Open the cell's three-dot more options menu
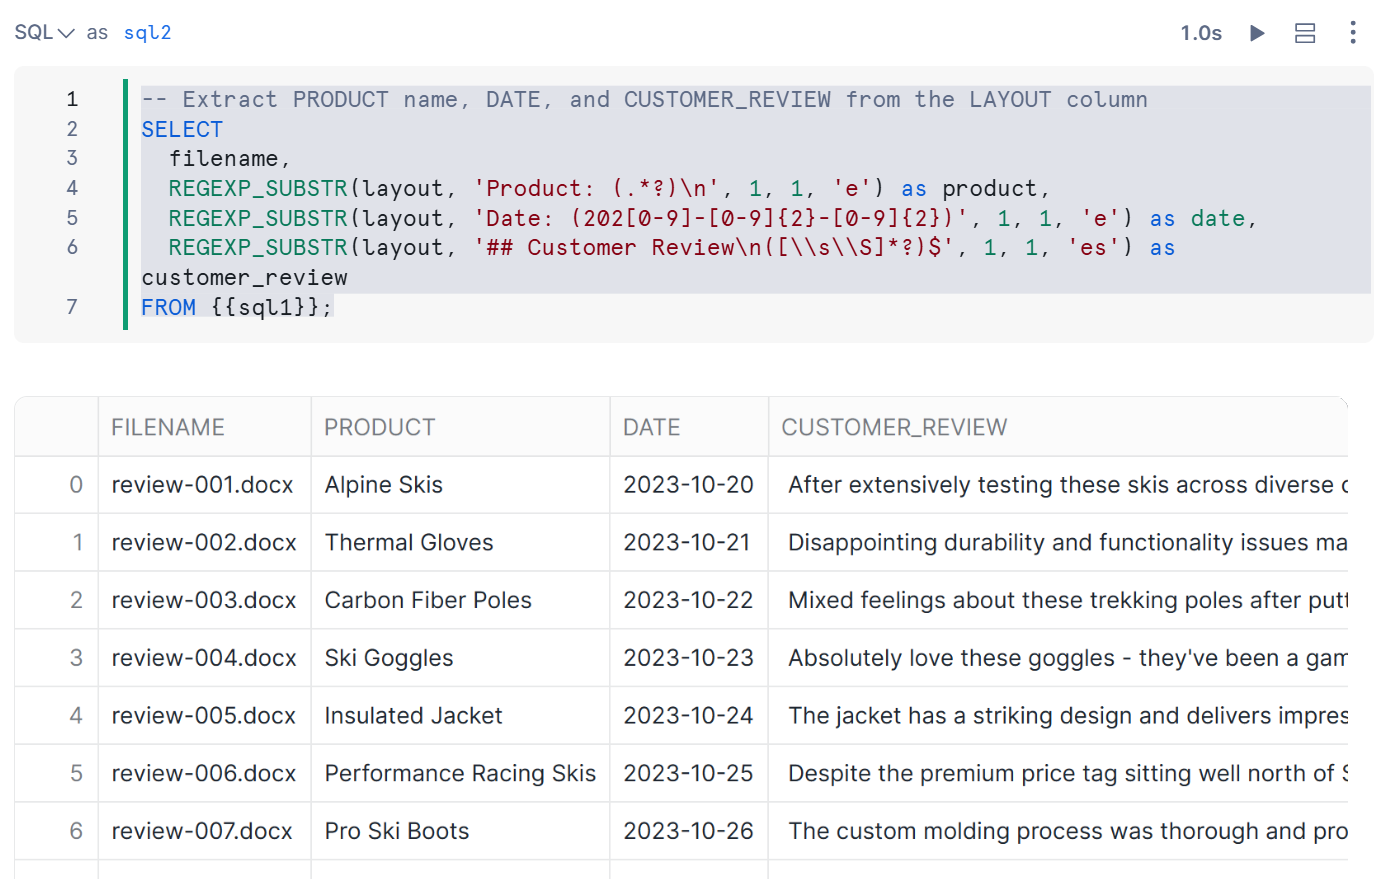The image size is (1390, 879). [x=1352, y=33]
